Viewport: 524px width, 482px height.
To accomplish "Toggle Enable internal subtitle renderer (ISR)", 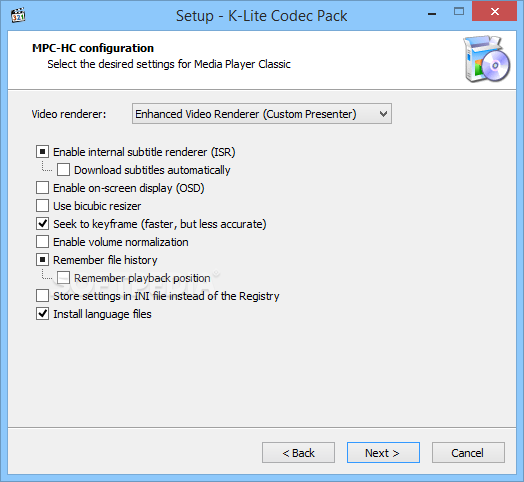I will [42, 152].
